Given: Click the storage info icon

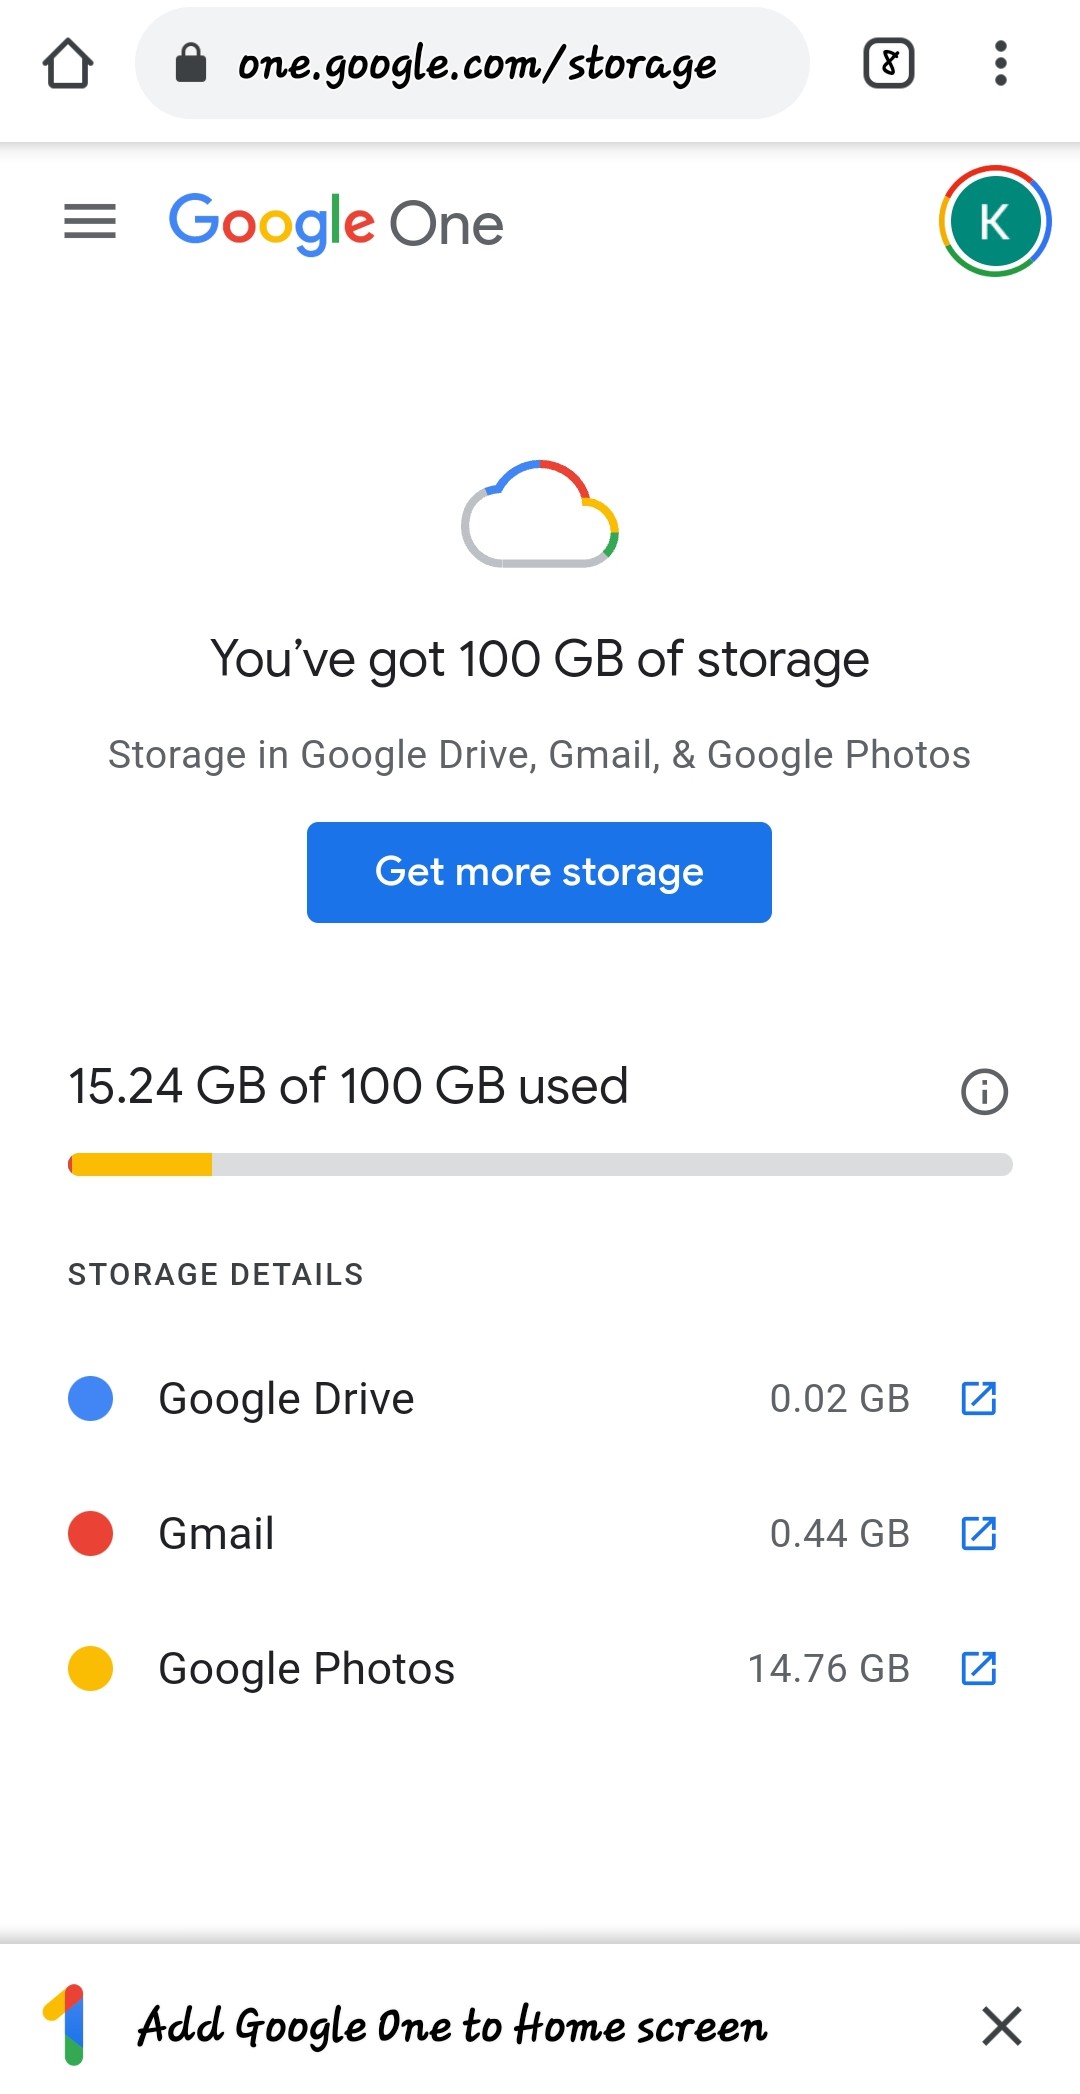Looking at the screenshot, I should coord(985,1091).
